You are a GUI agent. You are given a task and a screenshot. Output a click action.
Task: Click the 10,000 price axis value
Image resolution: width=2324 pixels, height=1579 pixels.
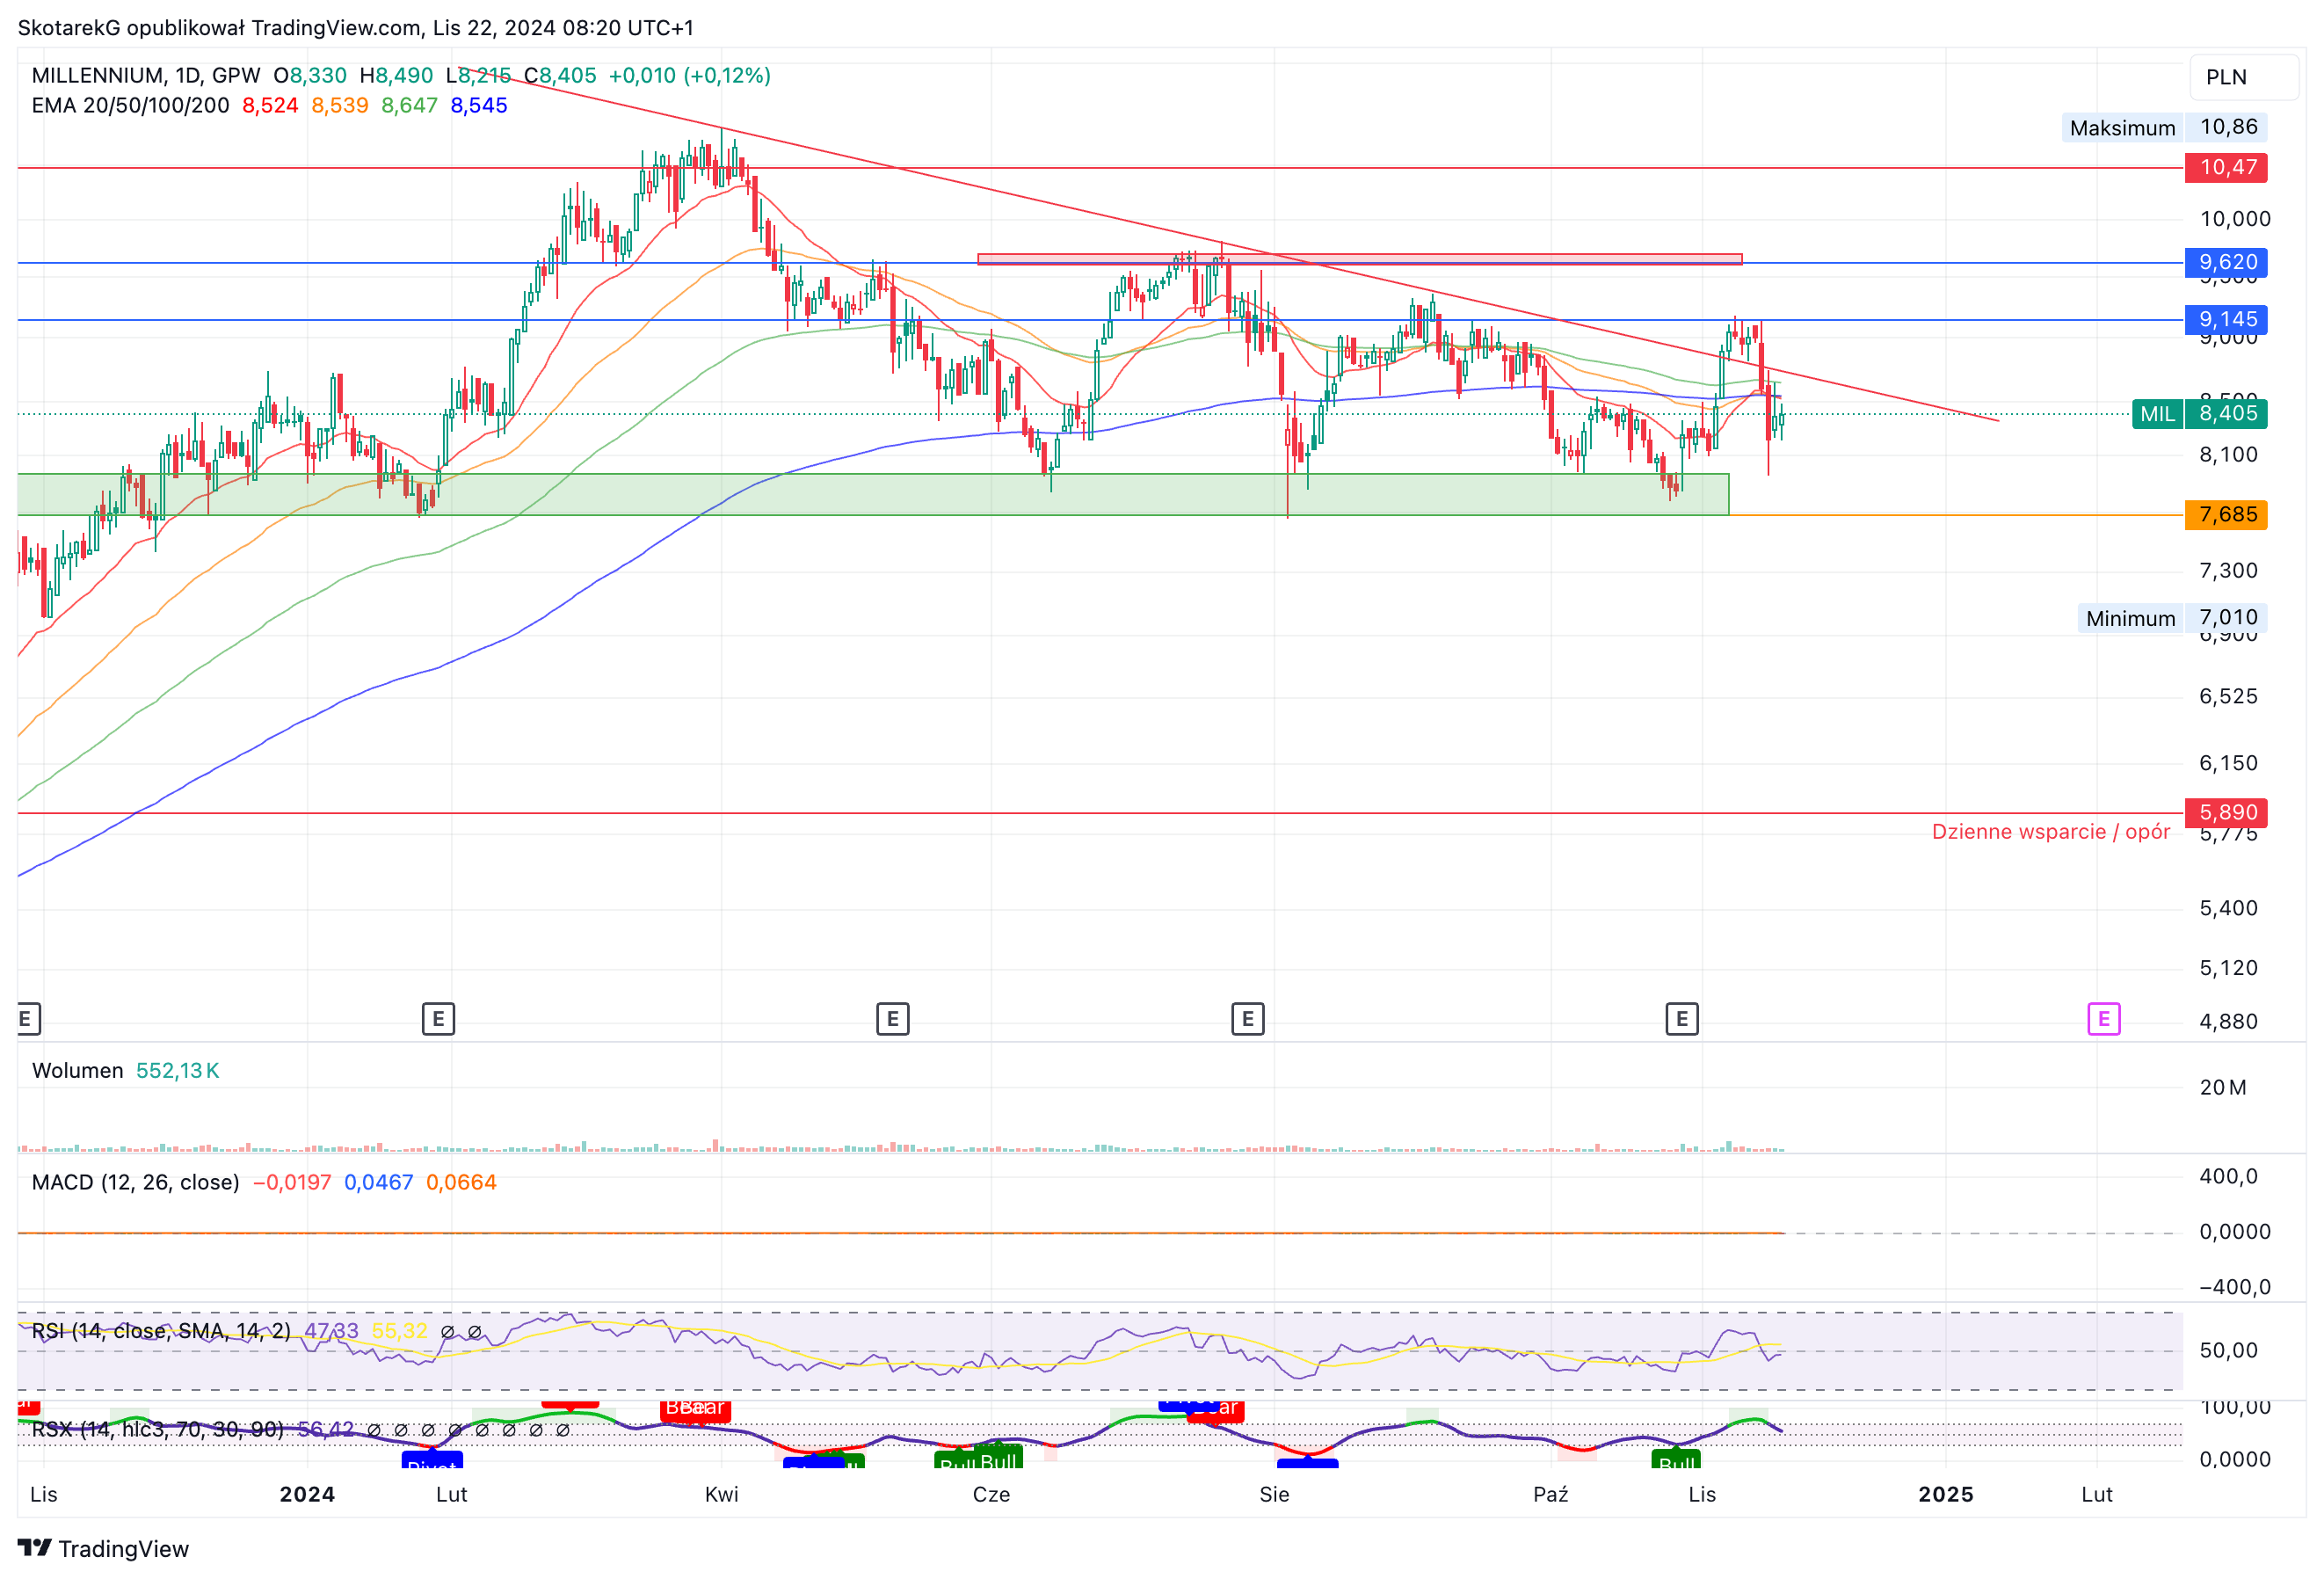(2234, 219)
